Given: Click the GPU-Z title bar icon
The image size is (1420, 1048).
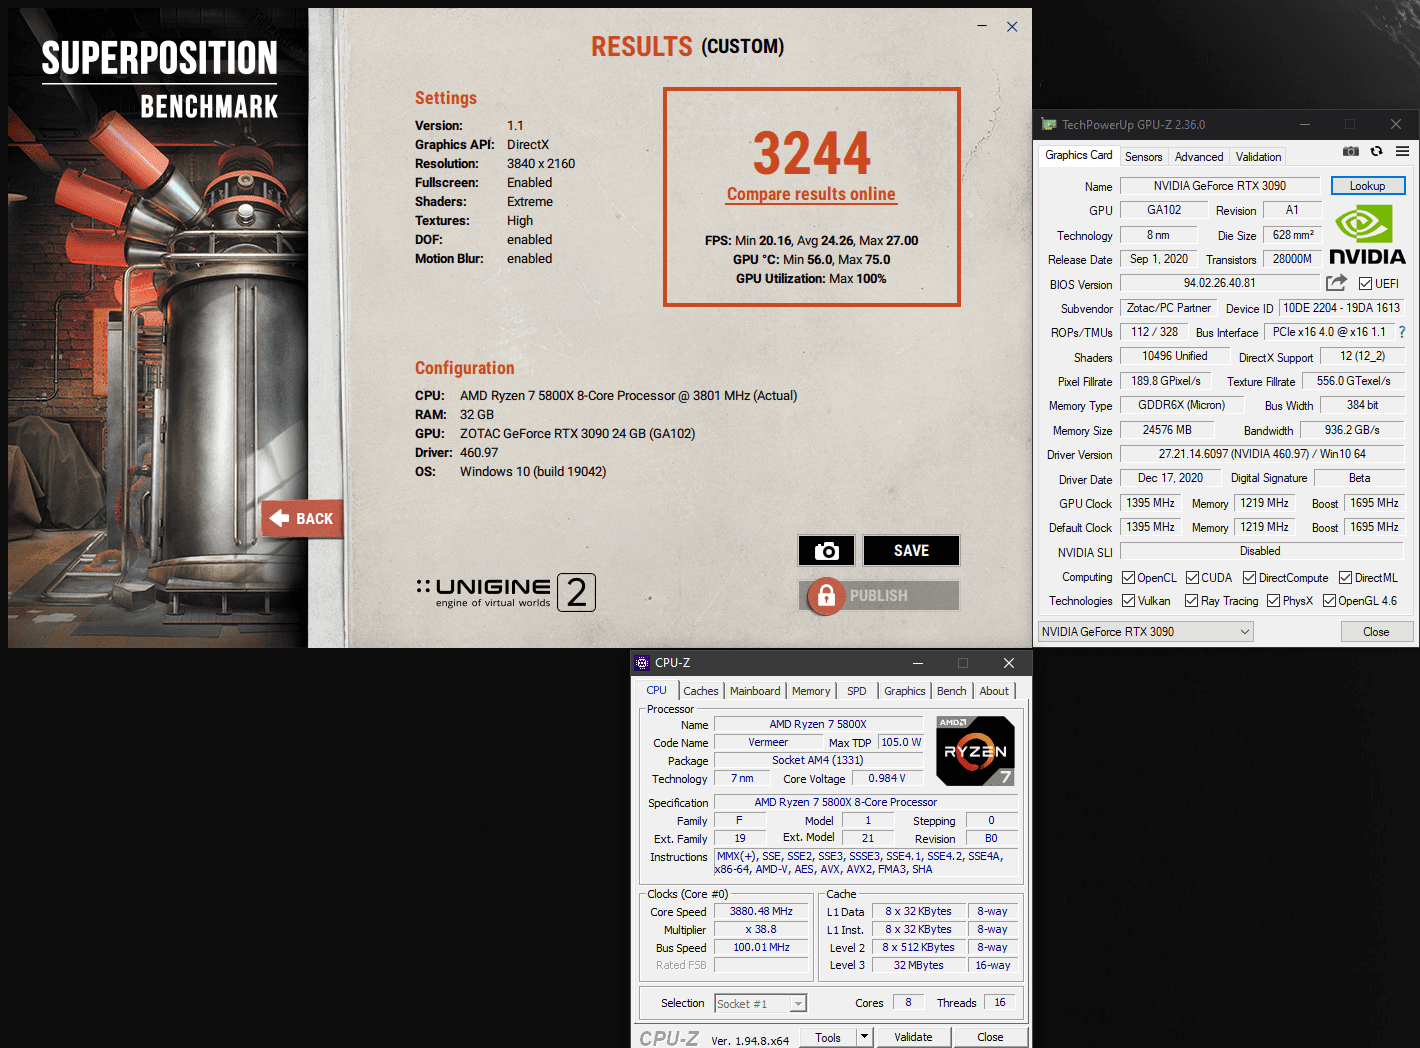Looking at the screenshot, I should coord(1049,125).
